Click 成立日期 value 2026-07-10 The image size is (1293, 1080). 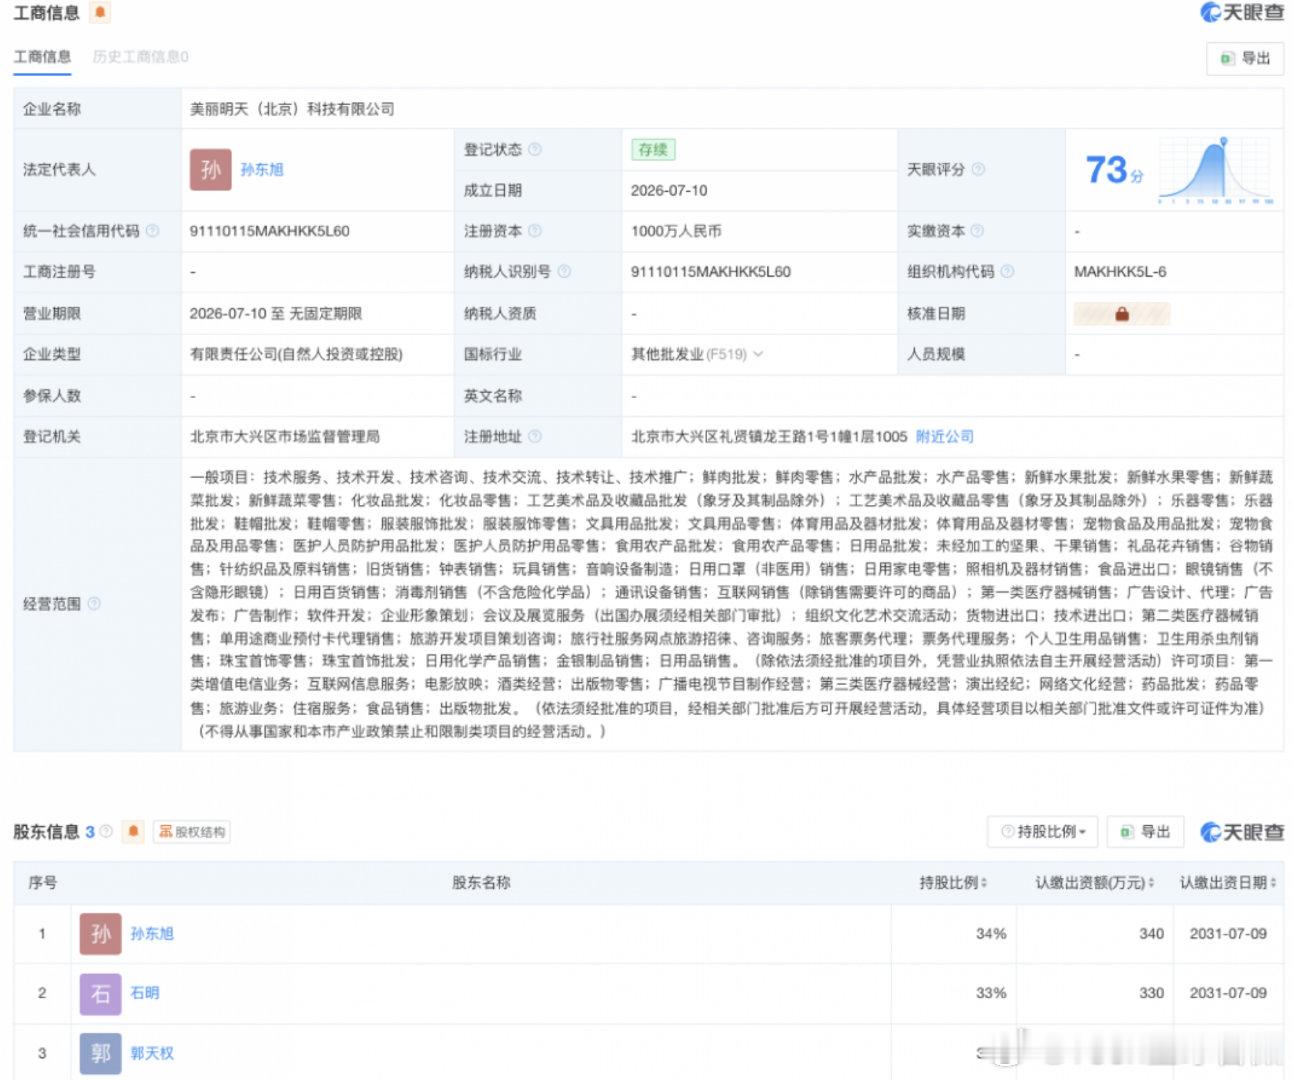click(669, 190)
